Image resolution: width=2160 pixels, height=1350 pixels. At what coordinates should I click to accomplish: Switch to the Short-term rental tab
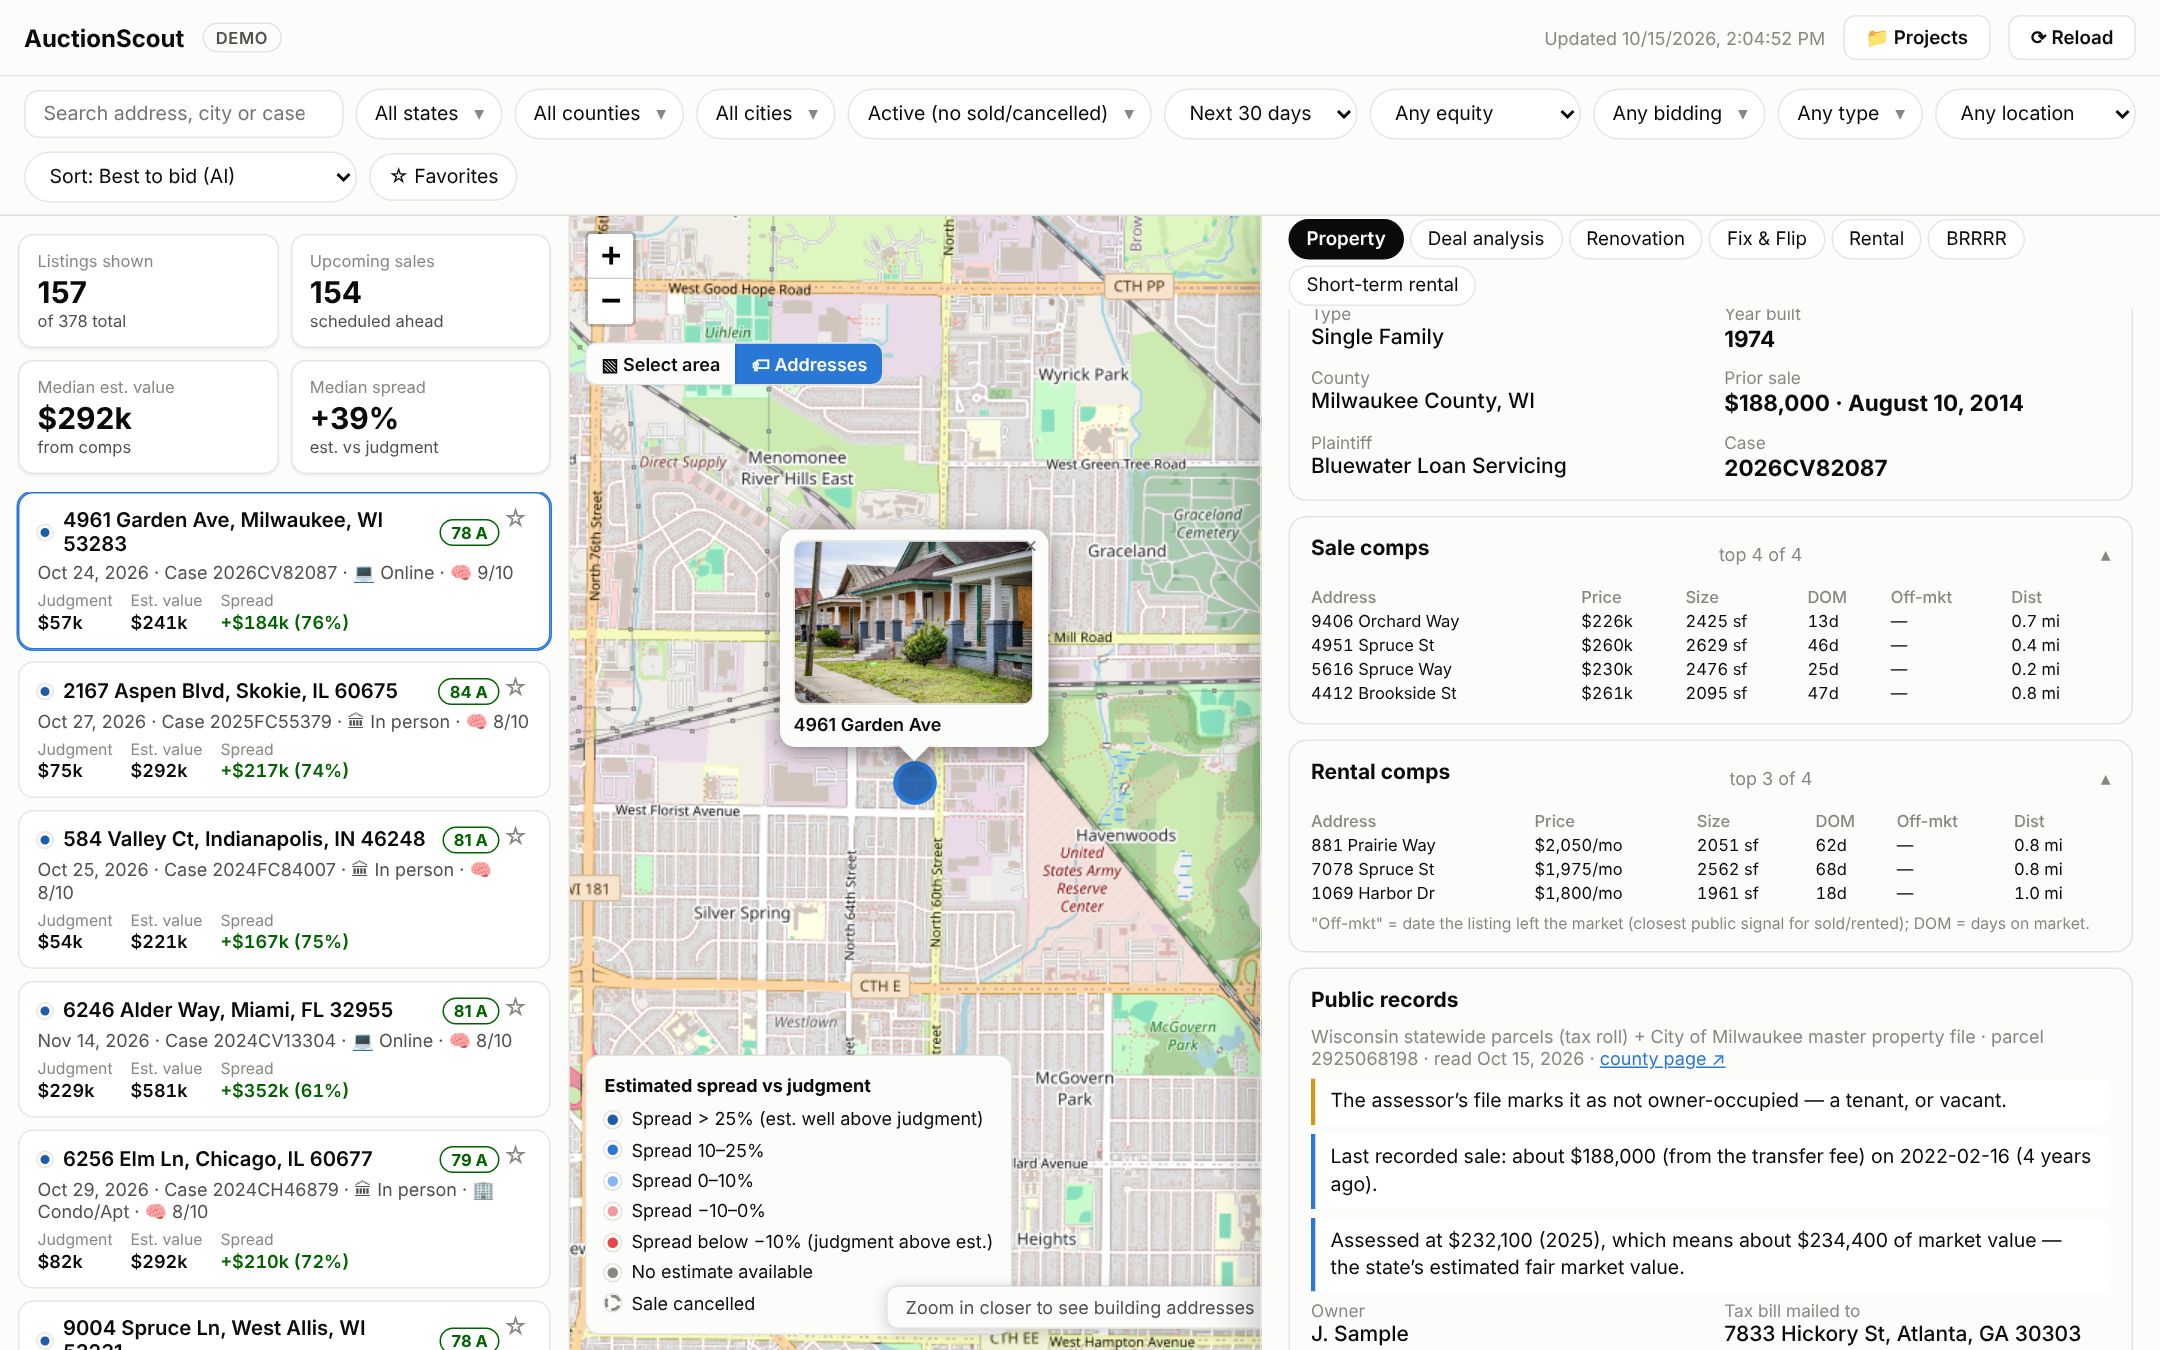point(1382,285)
